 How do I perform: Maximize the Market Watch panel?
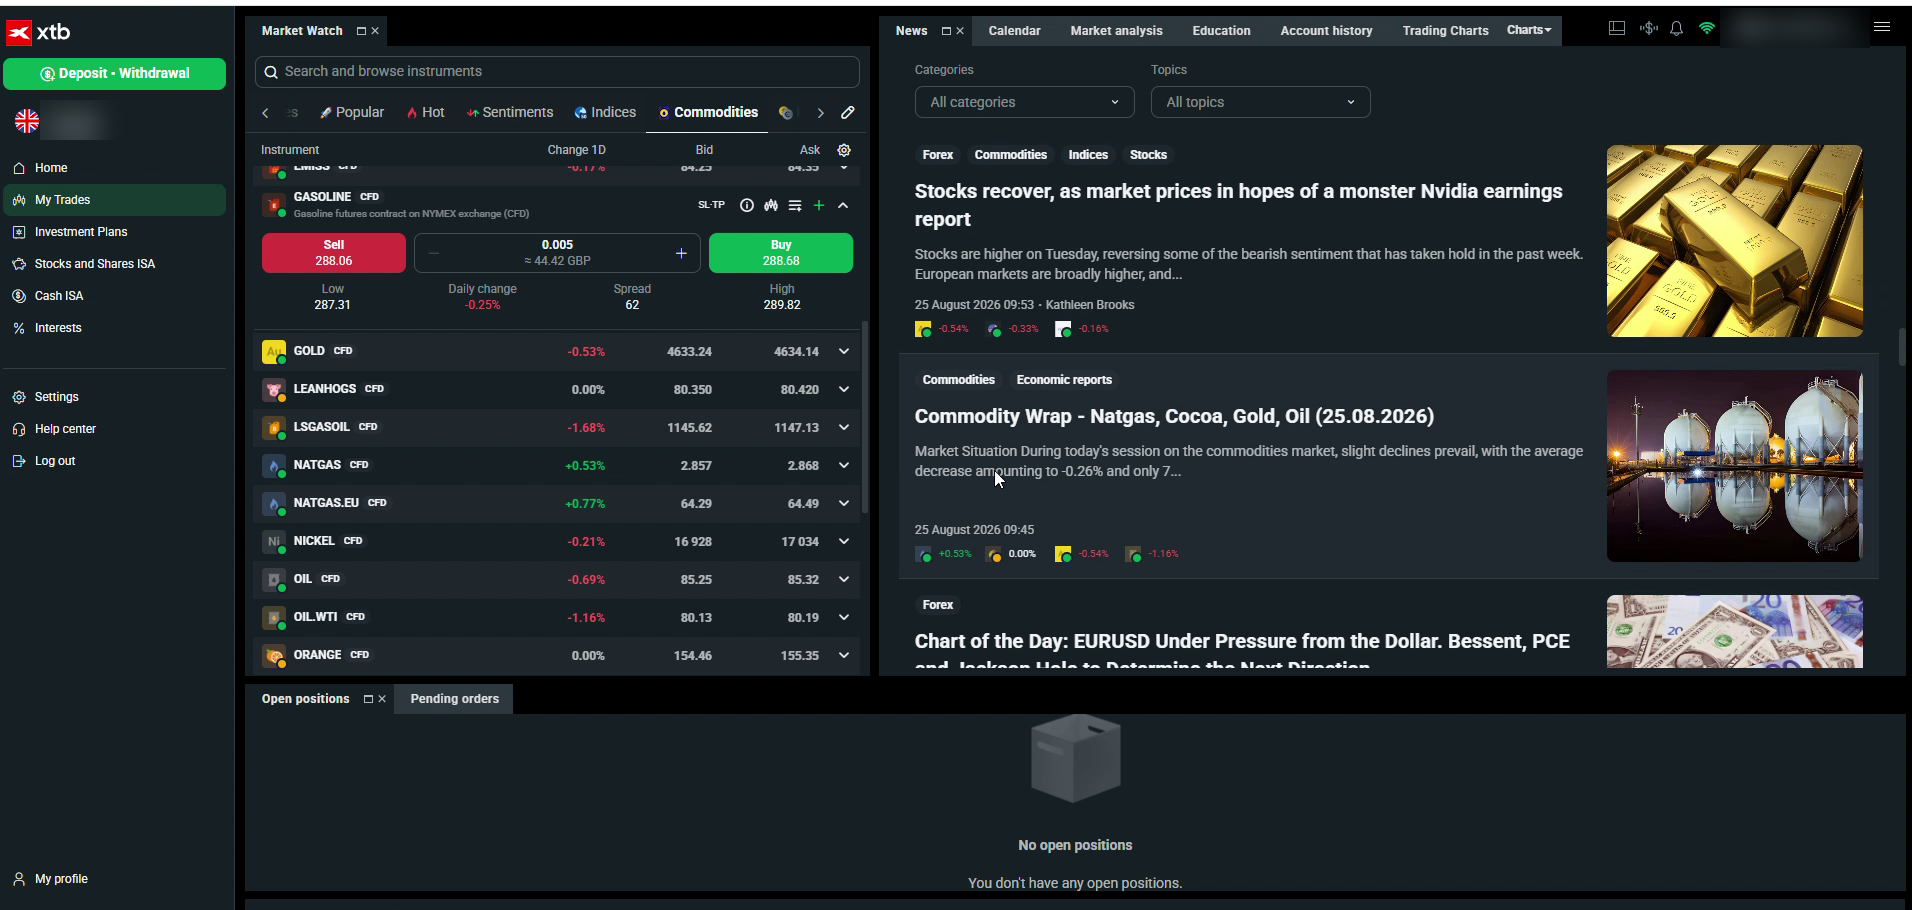pyautogui.click(x=361, y=31)
